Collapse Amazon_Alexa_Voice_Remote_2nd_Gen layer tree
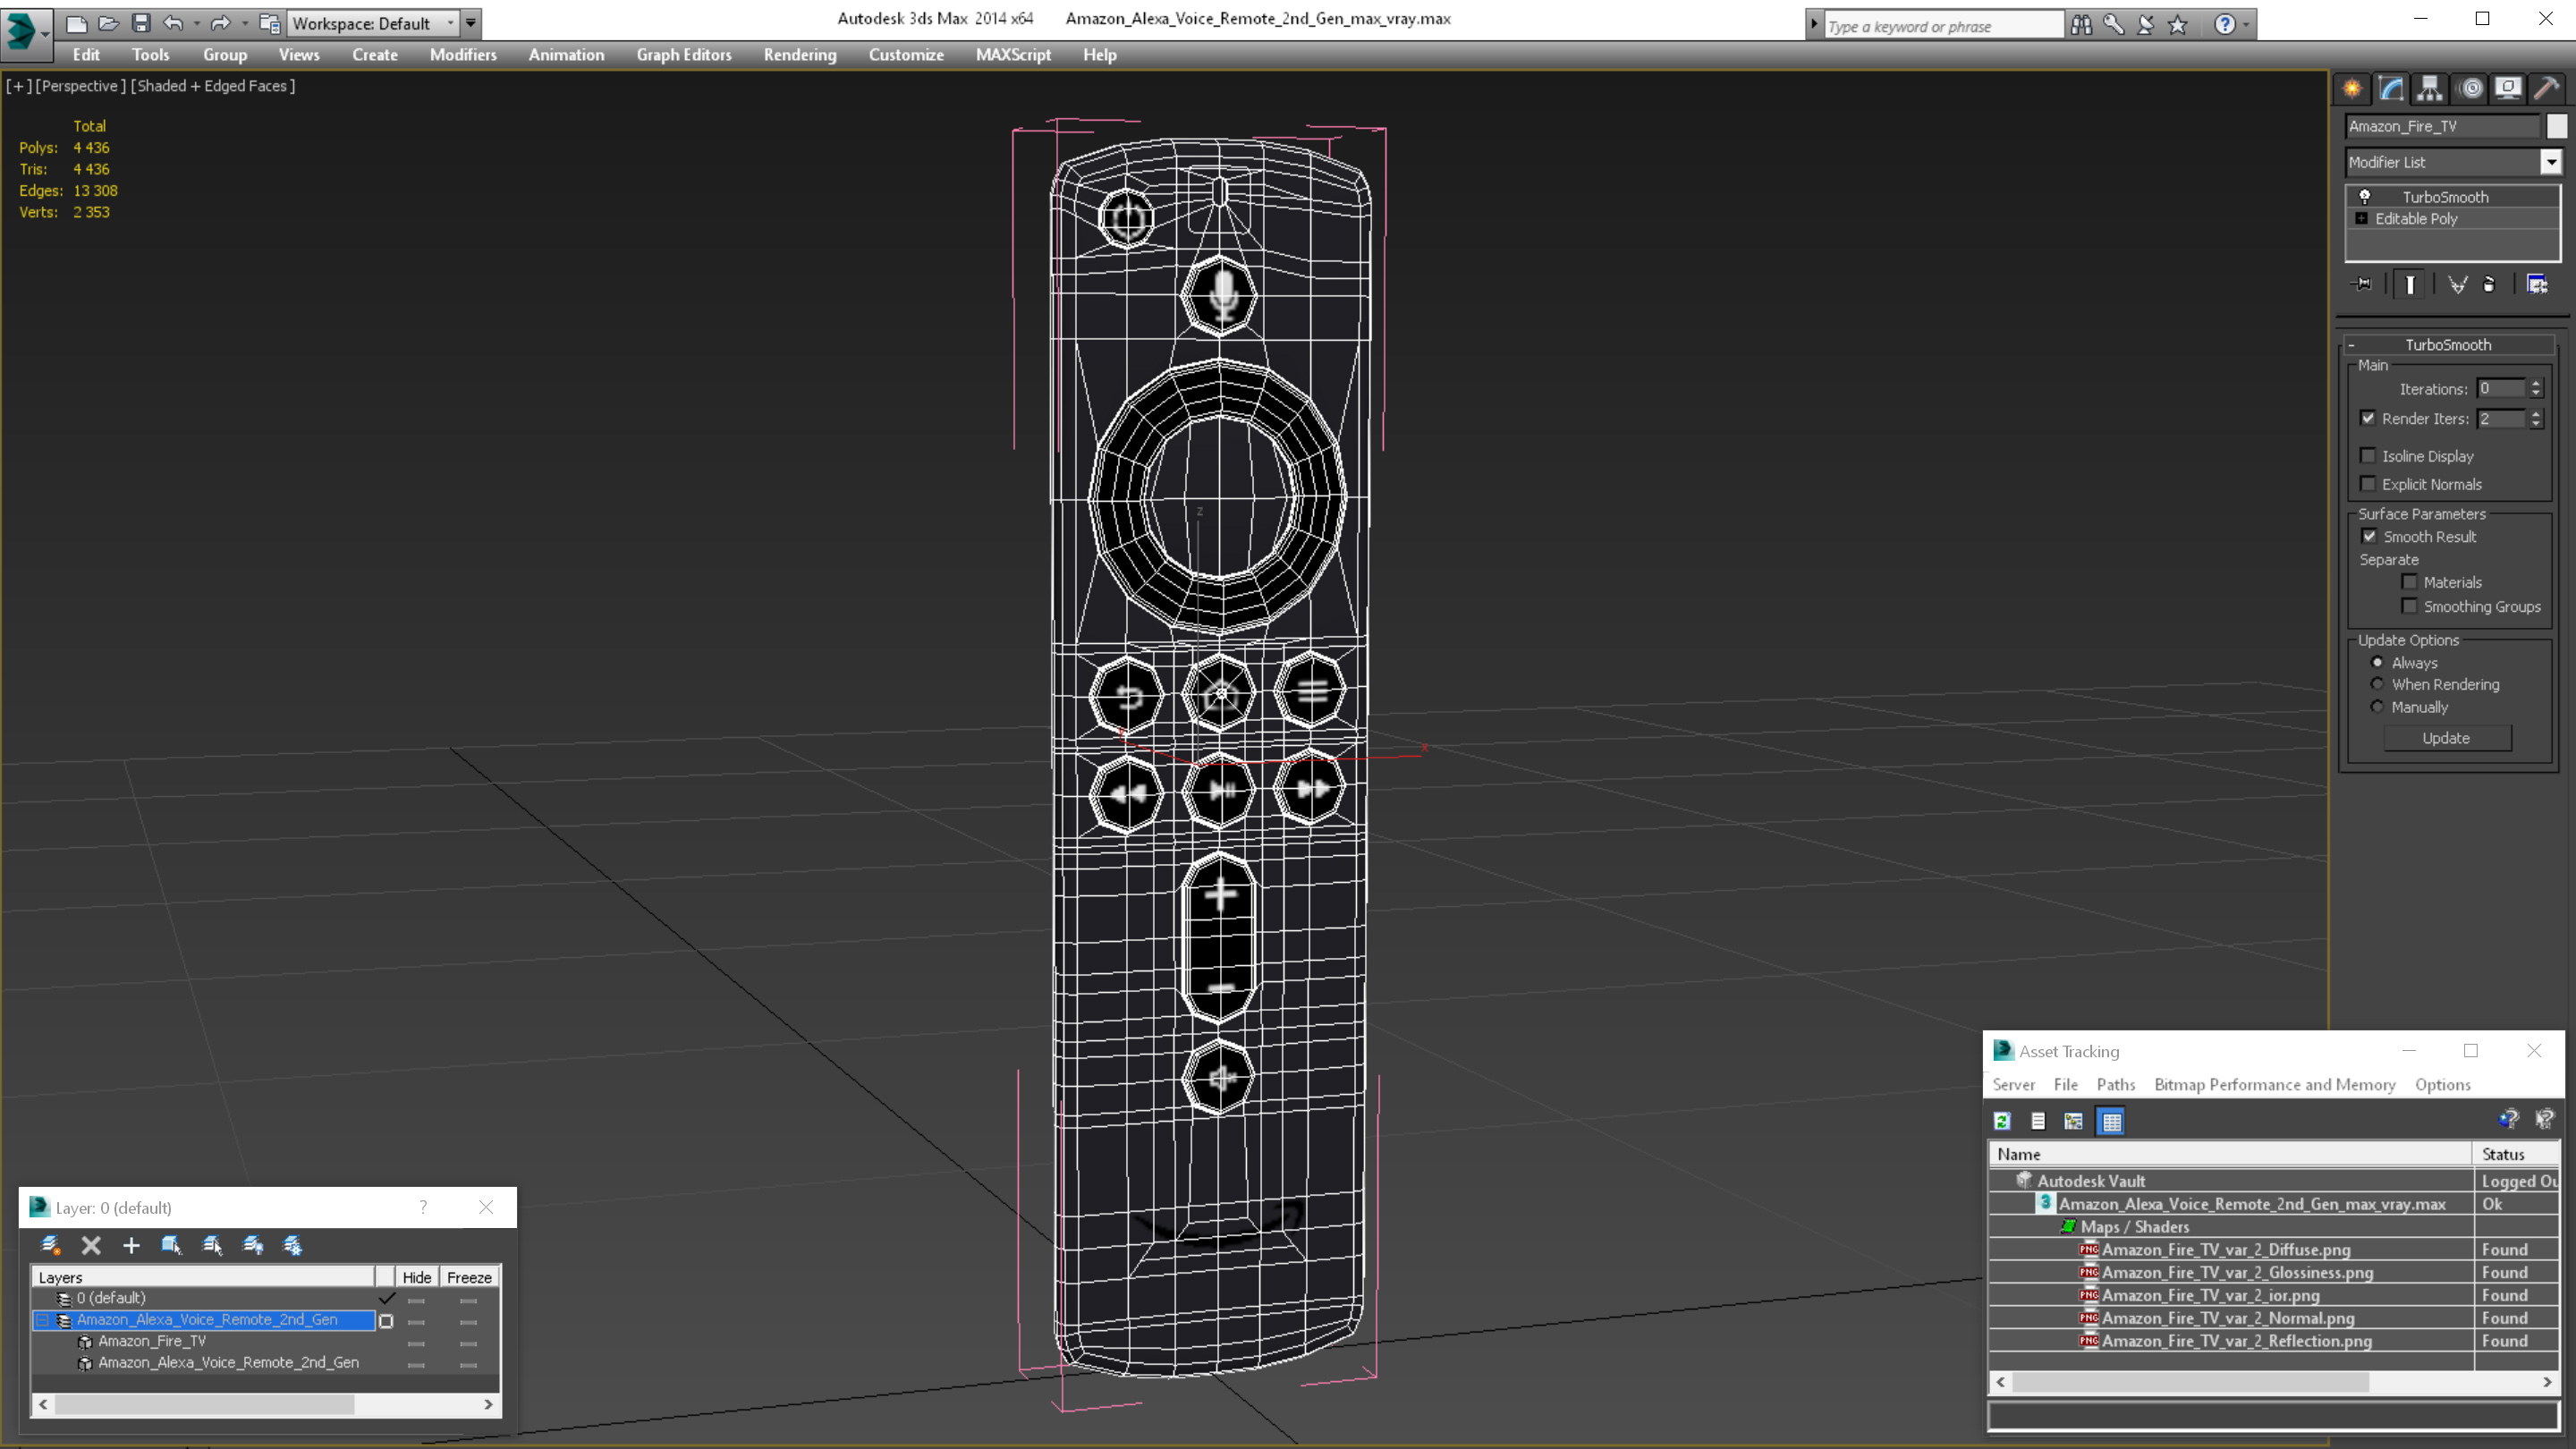 [x=42, y=1320]
